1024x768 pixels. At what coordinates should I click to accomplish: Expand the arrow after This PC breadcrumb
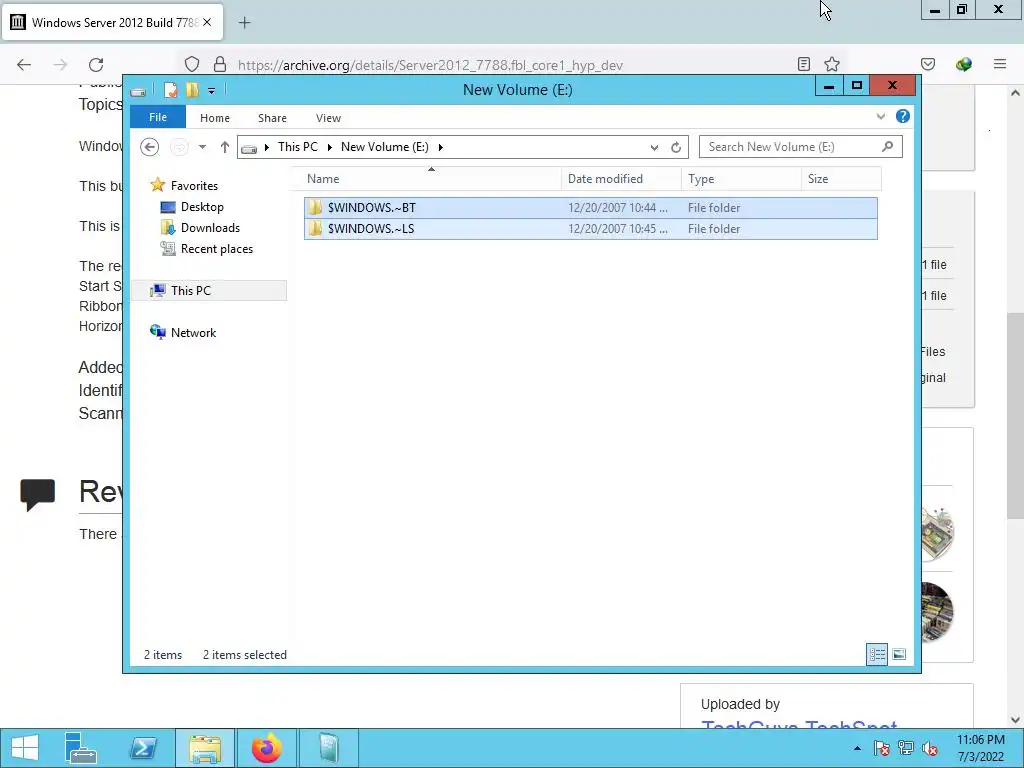(329, 147)
